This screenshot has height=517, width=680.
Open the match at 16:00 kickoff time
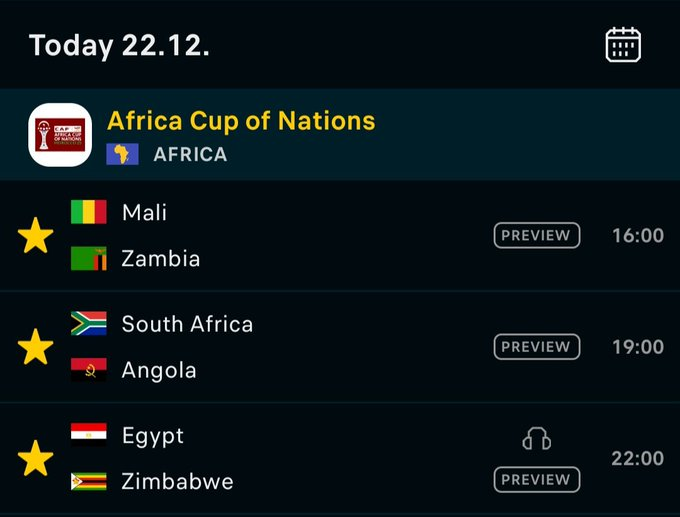tap(638, 236)
